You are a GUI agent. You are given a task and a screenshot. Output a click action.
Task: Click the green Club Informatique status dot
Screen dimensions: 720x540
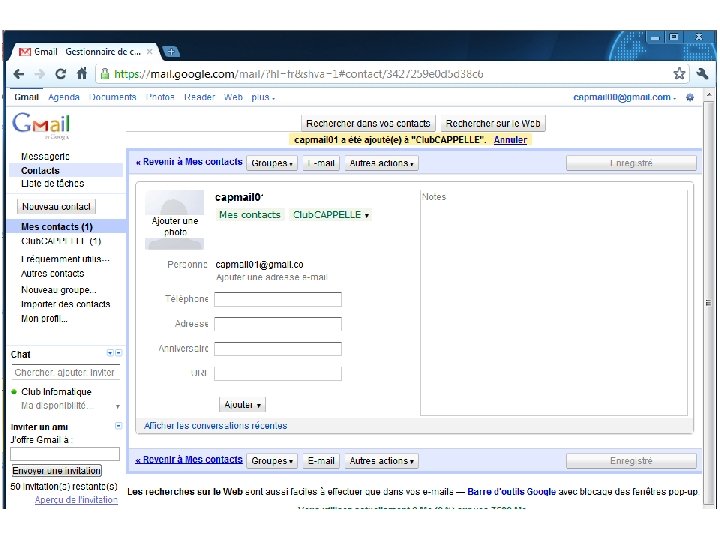point(14,392)
